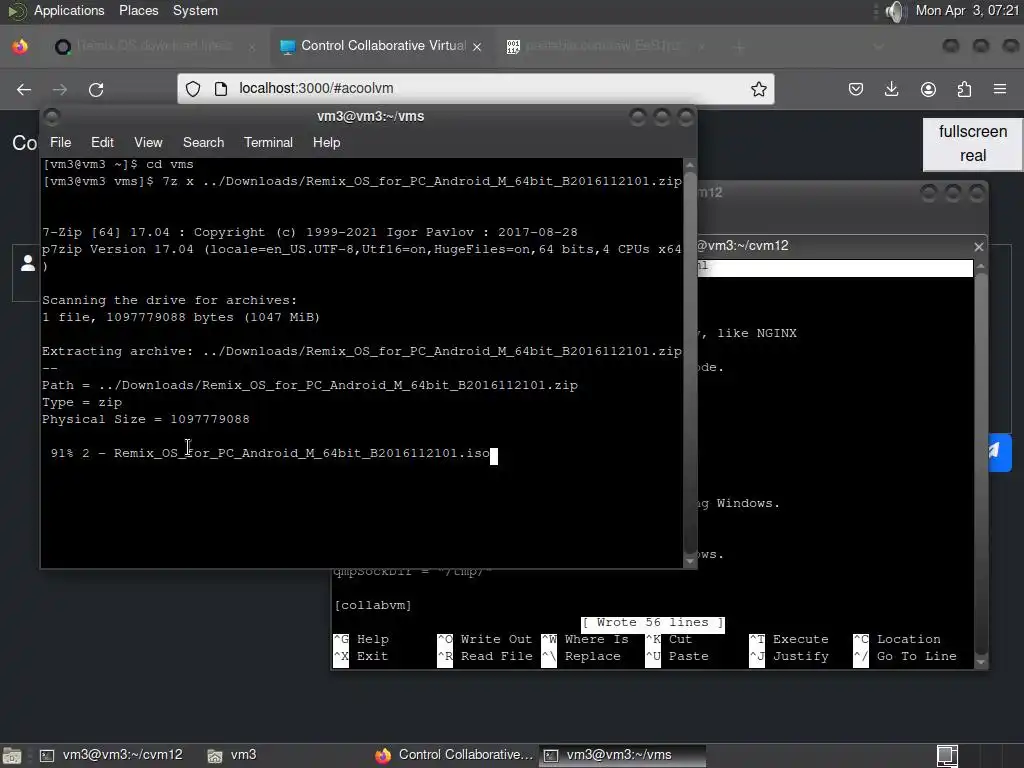Click the MATE menu logo icon
The width and height of the screenshot is (1024, 768).
(x=16, y=11)
